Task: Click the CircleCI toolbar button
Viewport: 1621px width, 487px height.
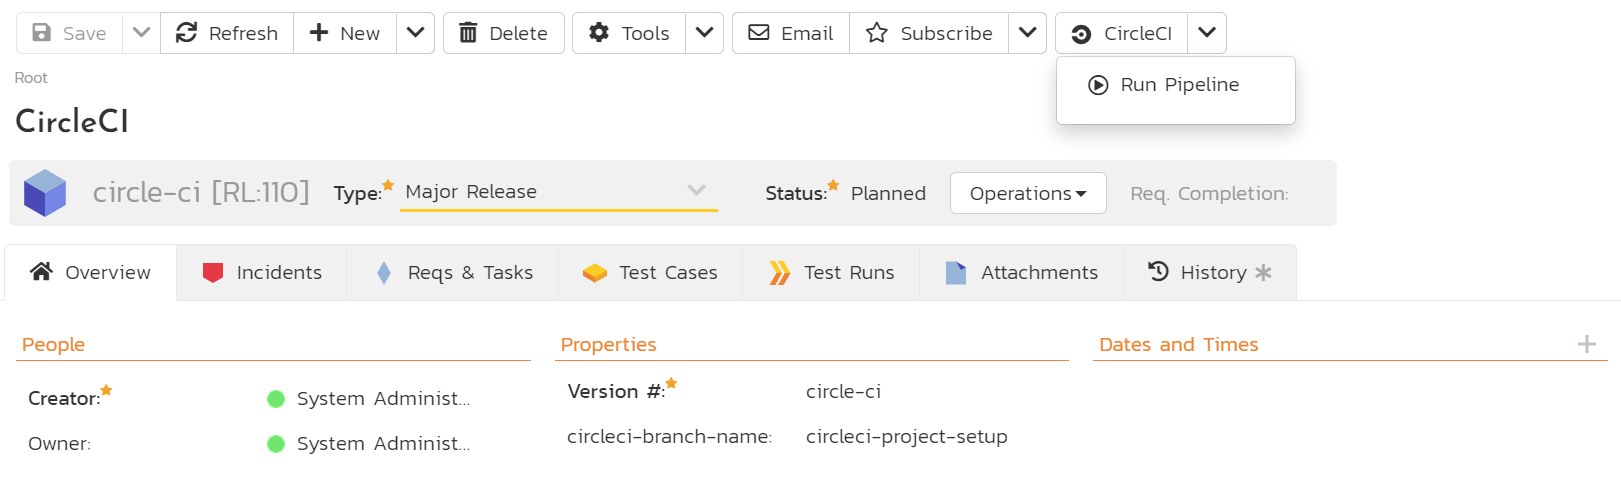Action: pos(1121,33)
